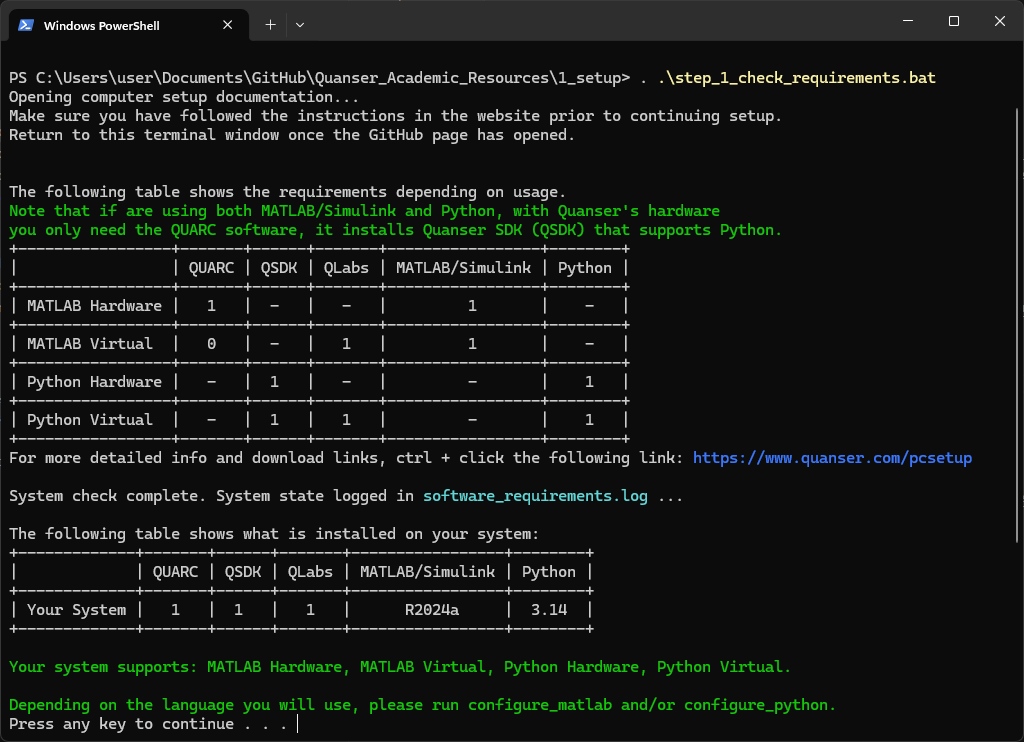Click the MATLAB/Simulink header in requirements table
Viewport: 1024px width, 742px height.
pyautogui.click(x=463, y=268)
